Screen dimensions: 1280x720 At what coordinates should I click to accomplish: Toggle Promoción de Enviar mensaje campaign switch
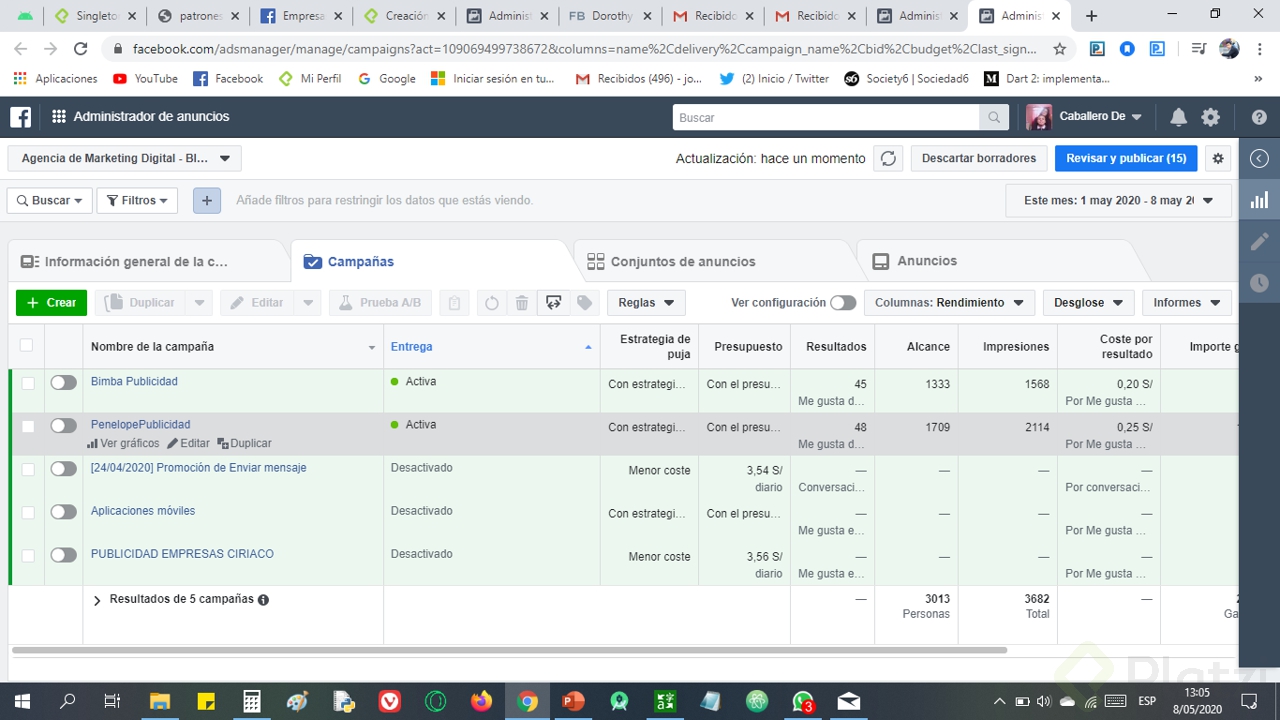point(63,468)
